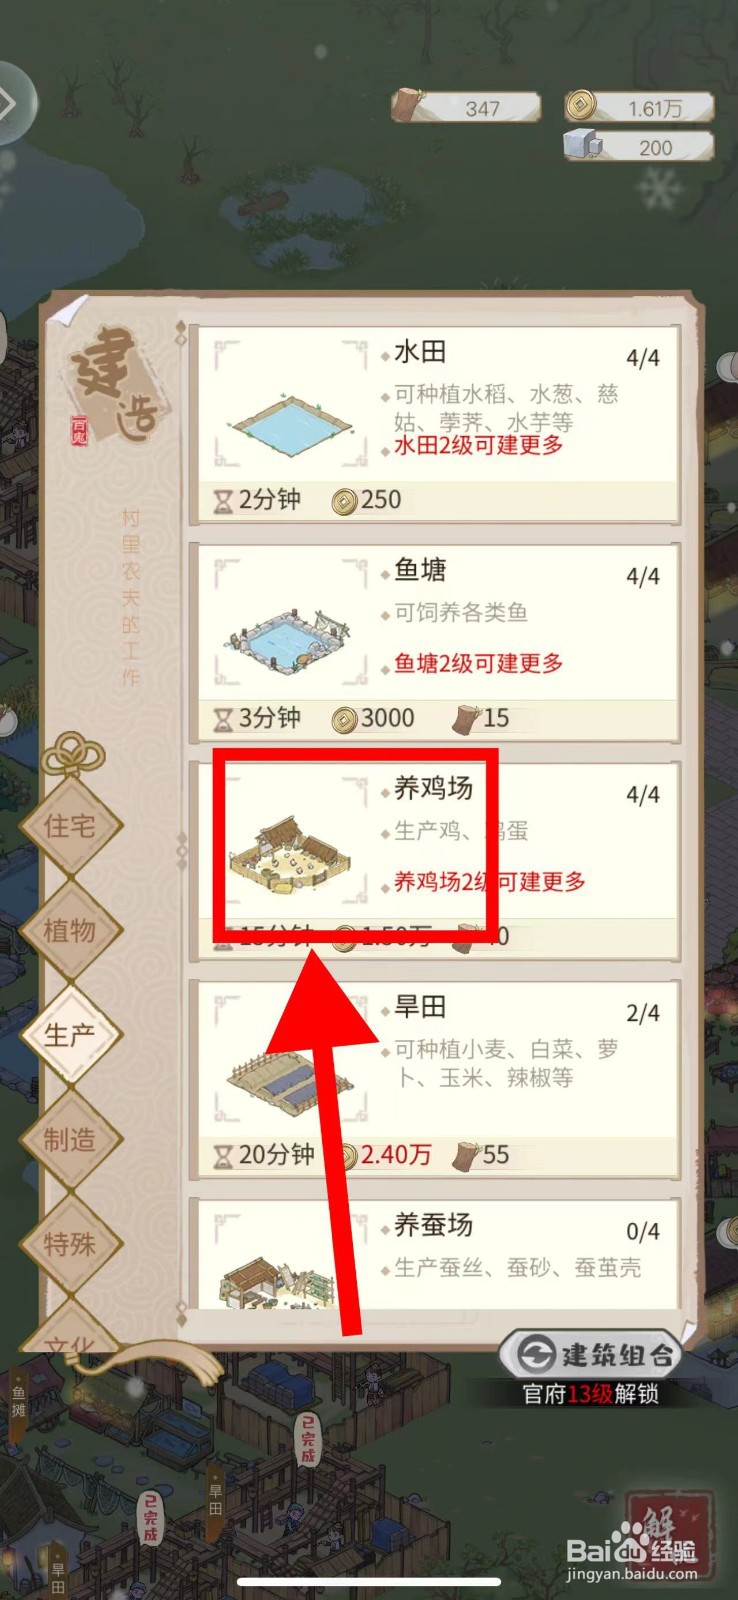
Task: Tap the 建筑组合 building combo button
Action: click(591, 1355)
